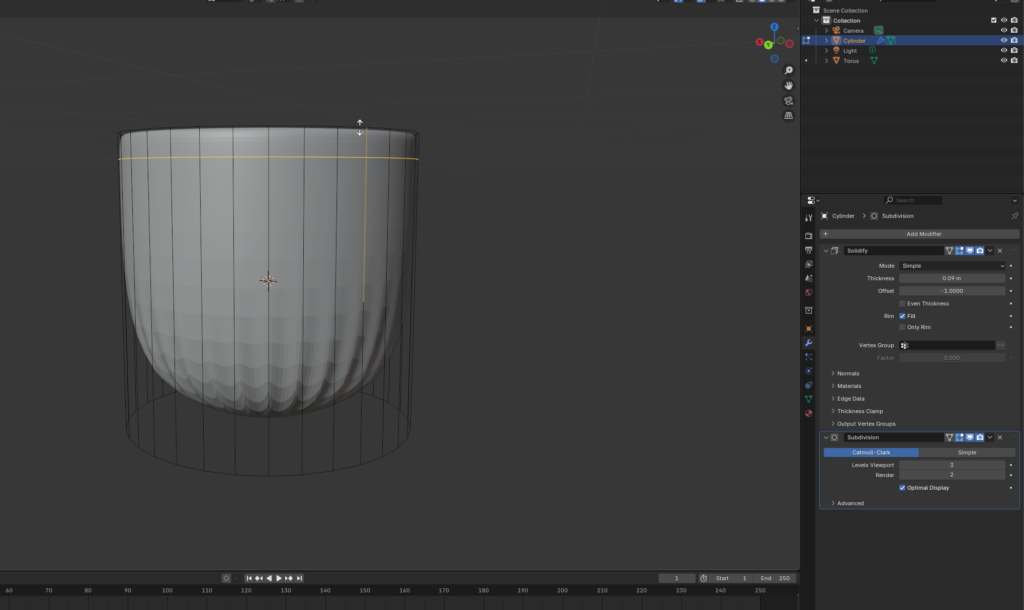Pin the properties editor context
The width and height of the screenshot is (1024, 610).
pyautogui.click(x=1014, y=216)
